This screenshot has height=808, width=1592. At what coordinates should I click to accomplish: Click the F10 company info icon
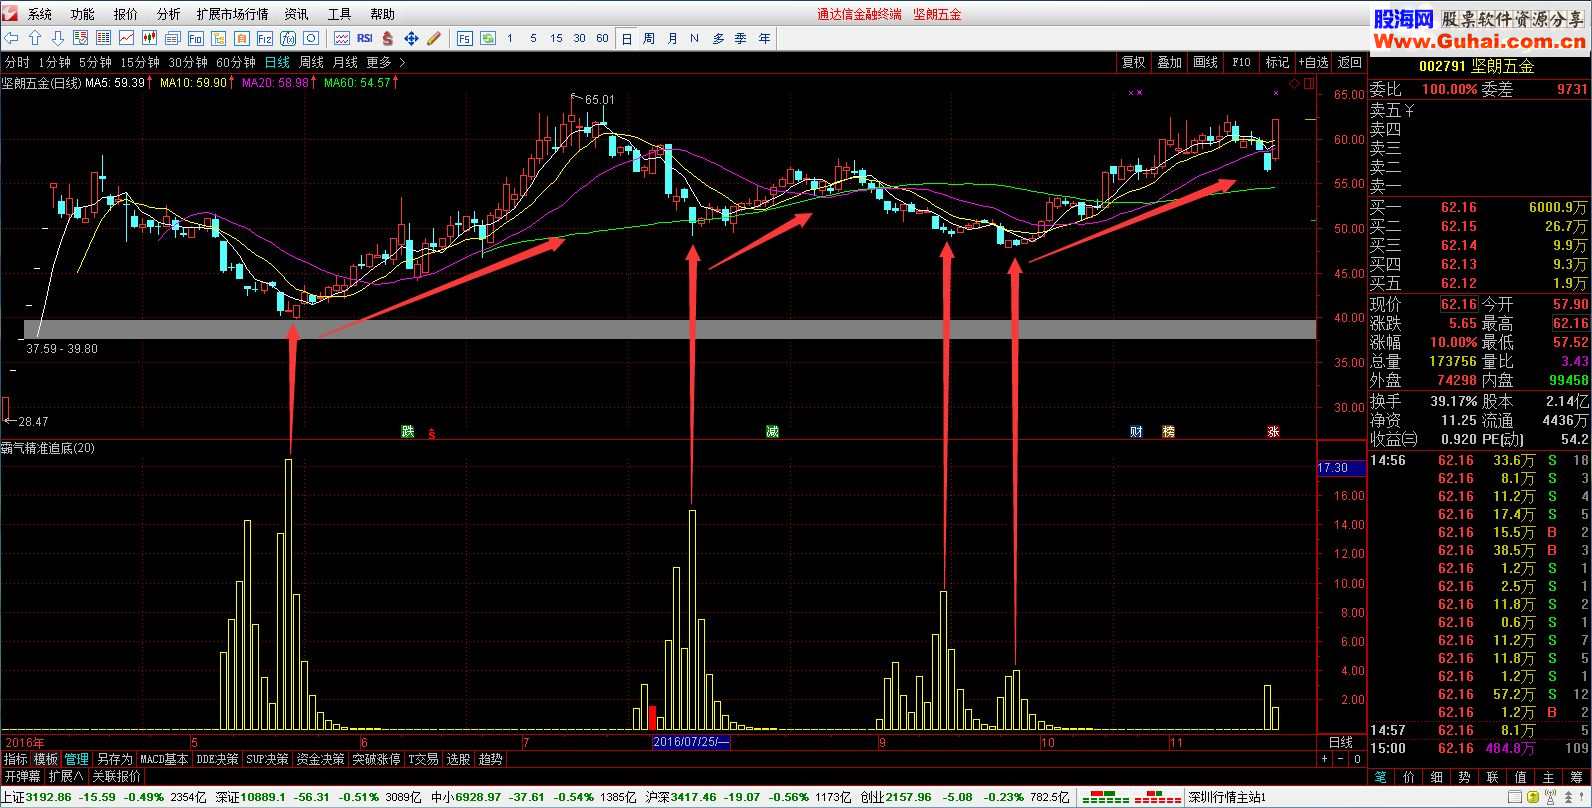tap(196, 38)
